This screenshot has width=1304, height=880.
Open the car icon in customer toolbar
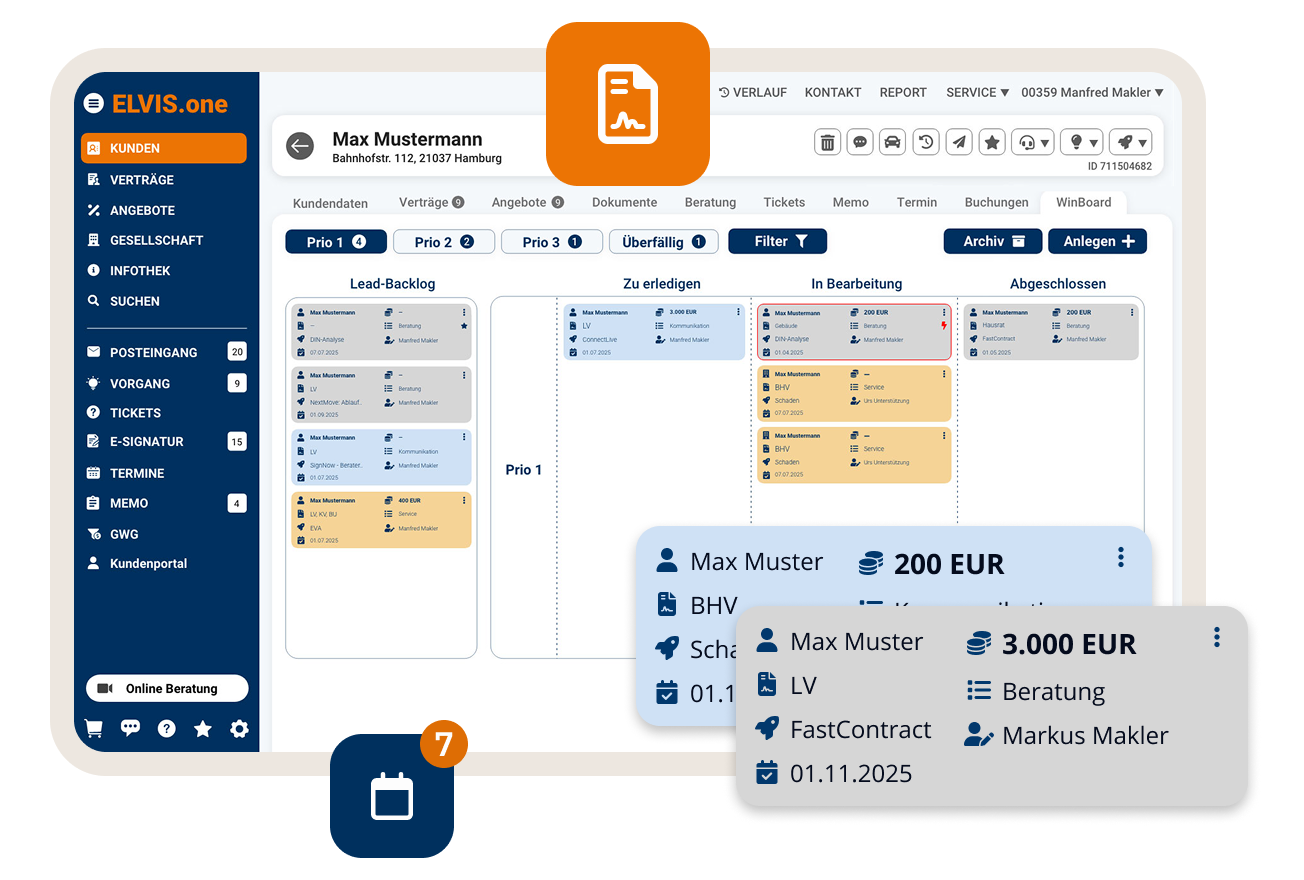point(893,142)
